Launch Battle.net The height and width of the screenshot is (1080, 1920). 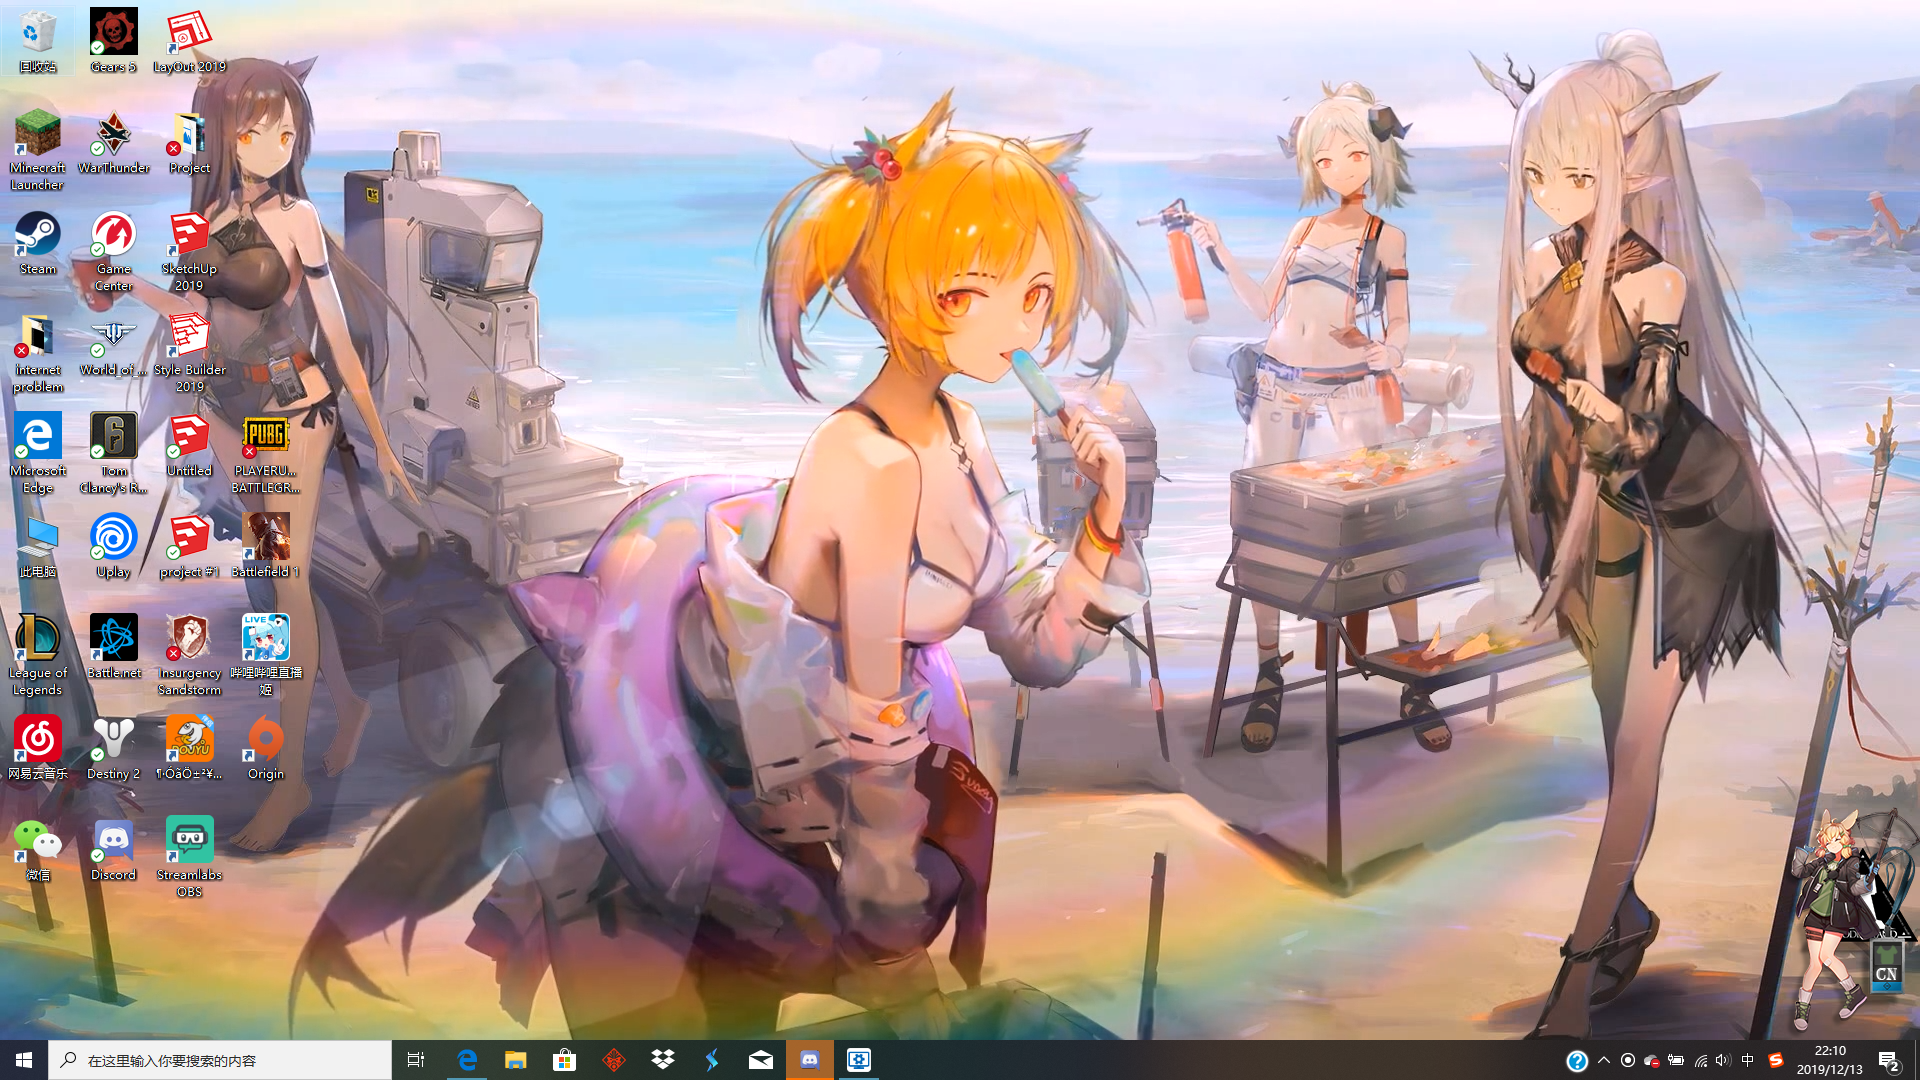click(x=113, y=640)
